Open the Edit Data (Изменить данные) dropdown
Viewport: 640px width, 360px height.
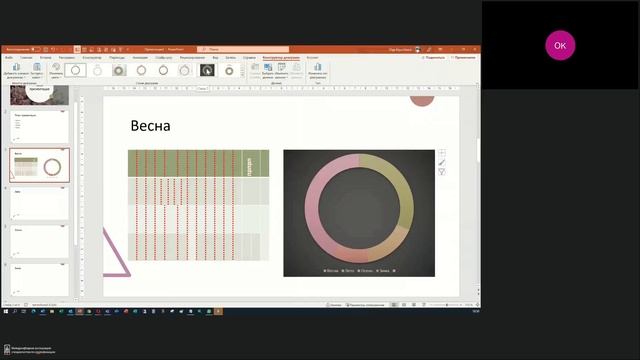[281, 71]
